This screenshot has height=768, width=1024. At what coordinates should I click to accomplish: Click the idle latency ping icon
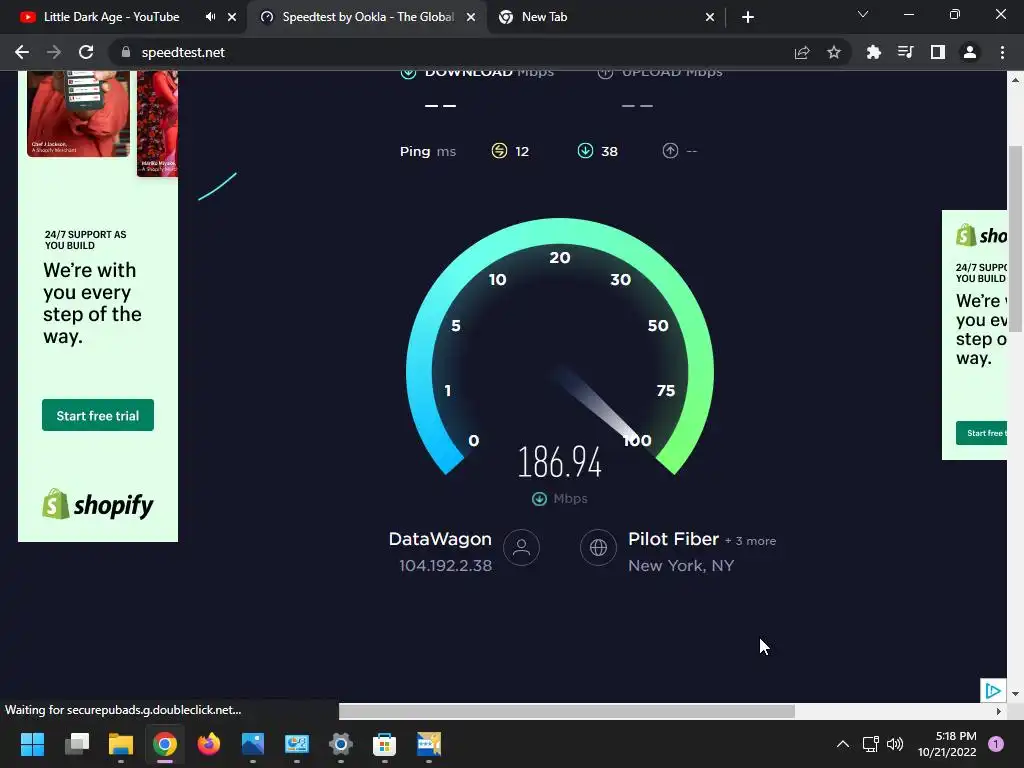pyautogui.click(x=499, y=151)
